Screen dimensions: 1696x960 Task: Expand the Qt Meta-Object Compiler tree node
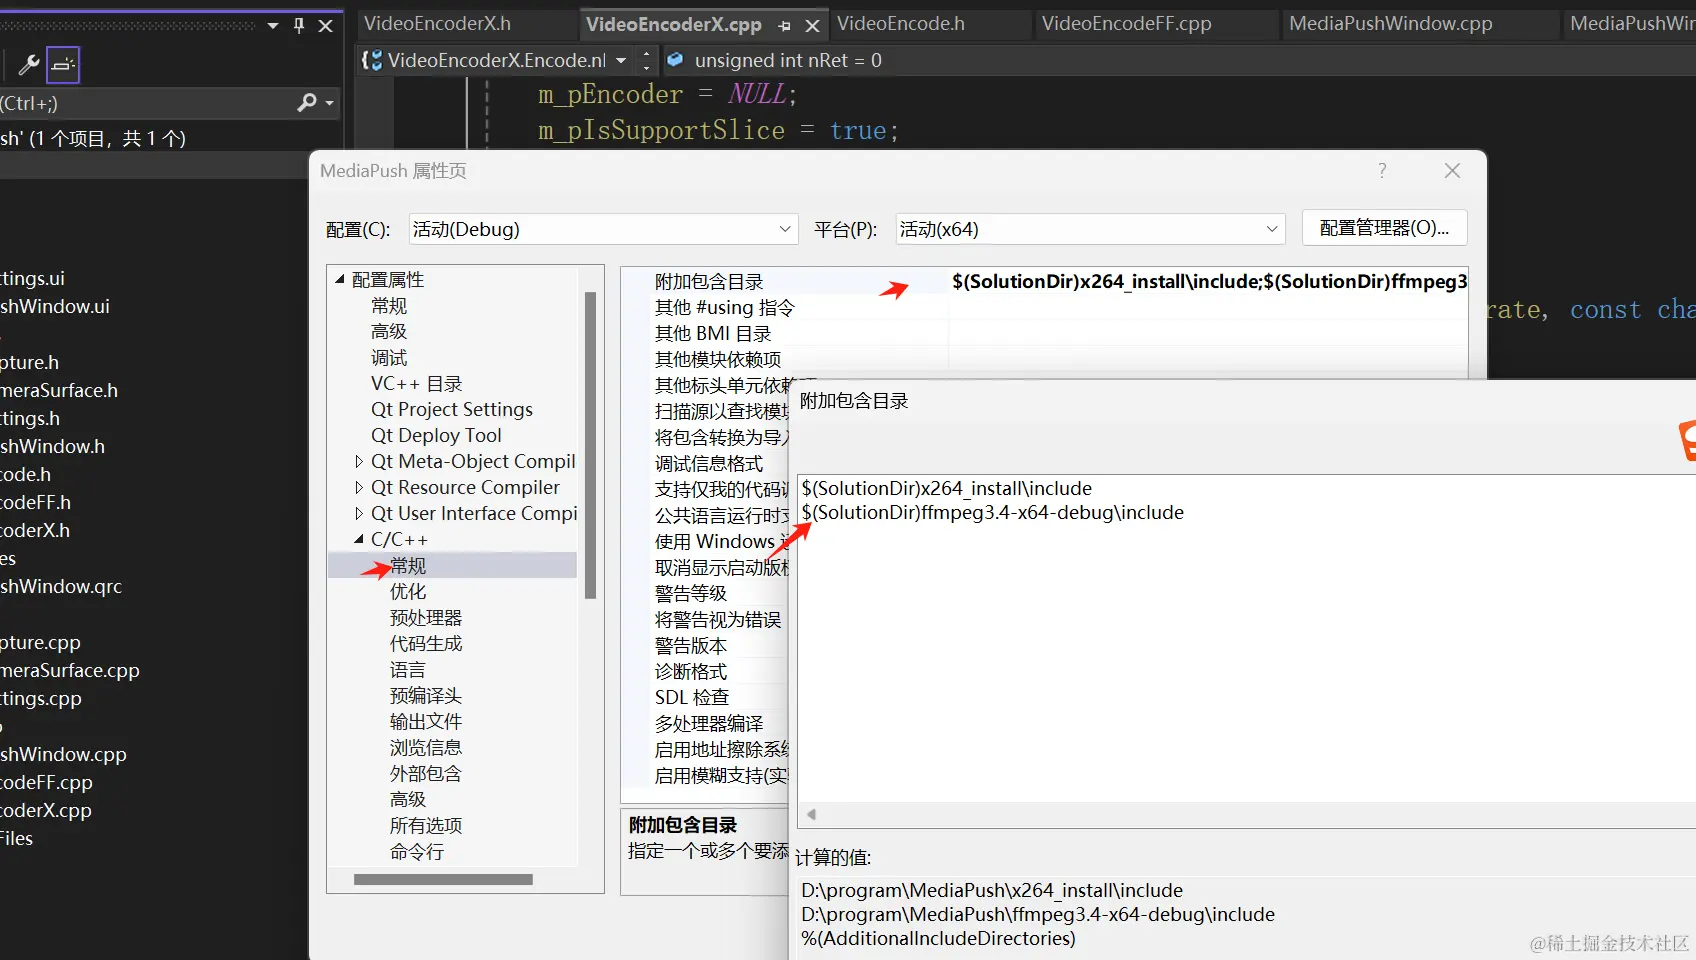360,461
